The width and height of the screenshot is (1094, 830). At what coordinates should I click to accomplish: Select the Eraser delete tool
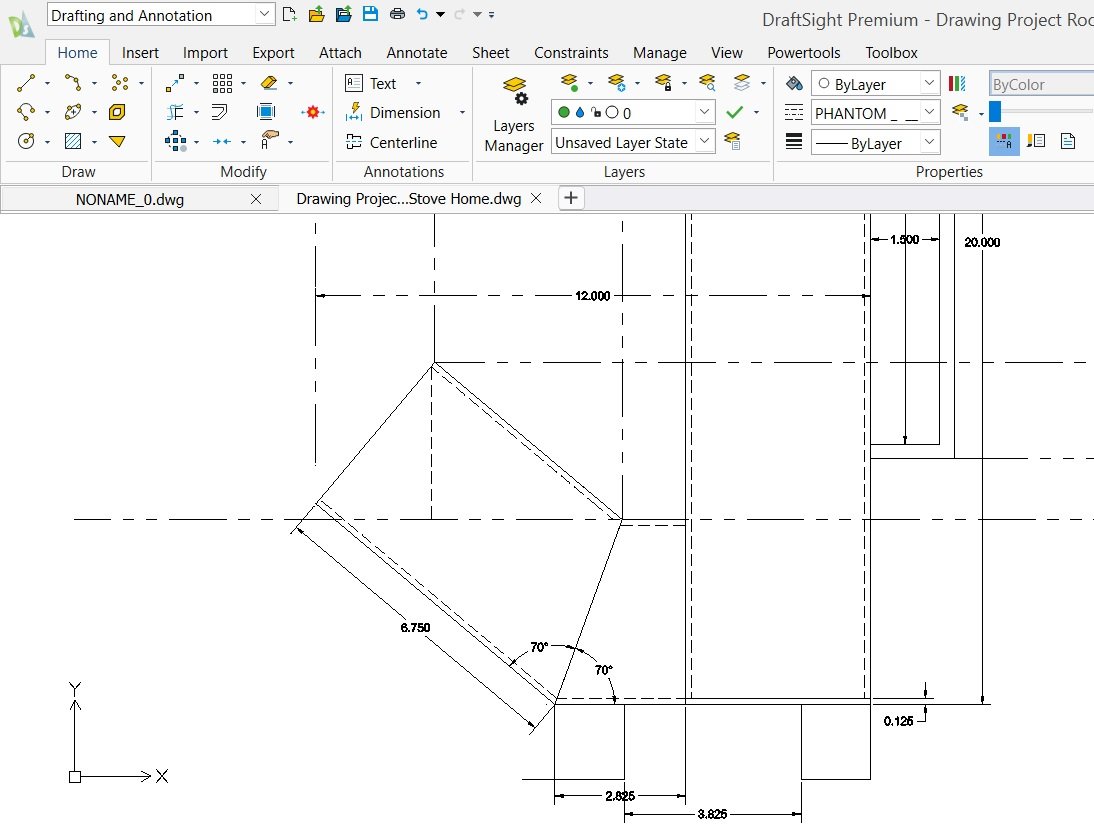click(269, 83)
